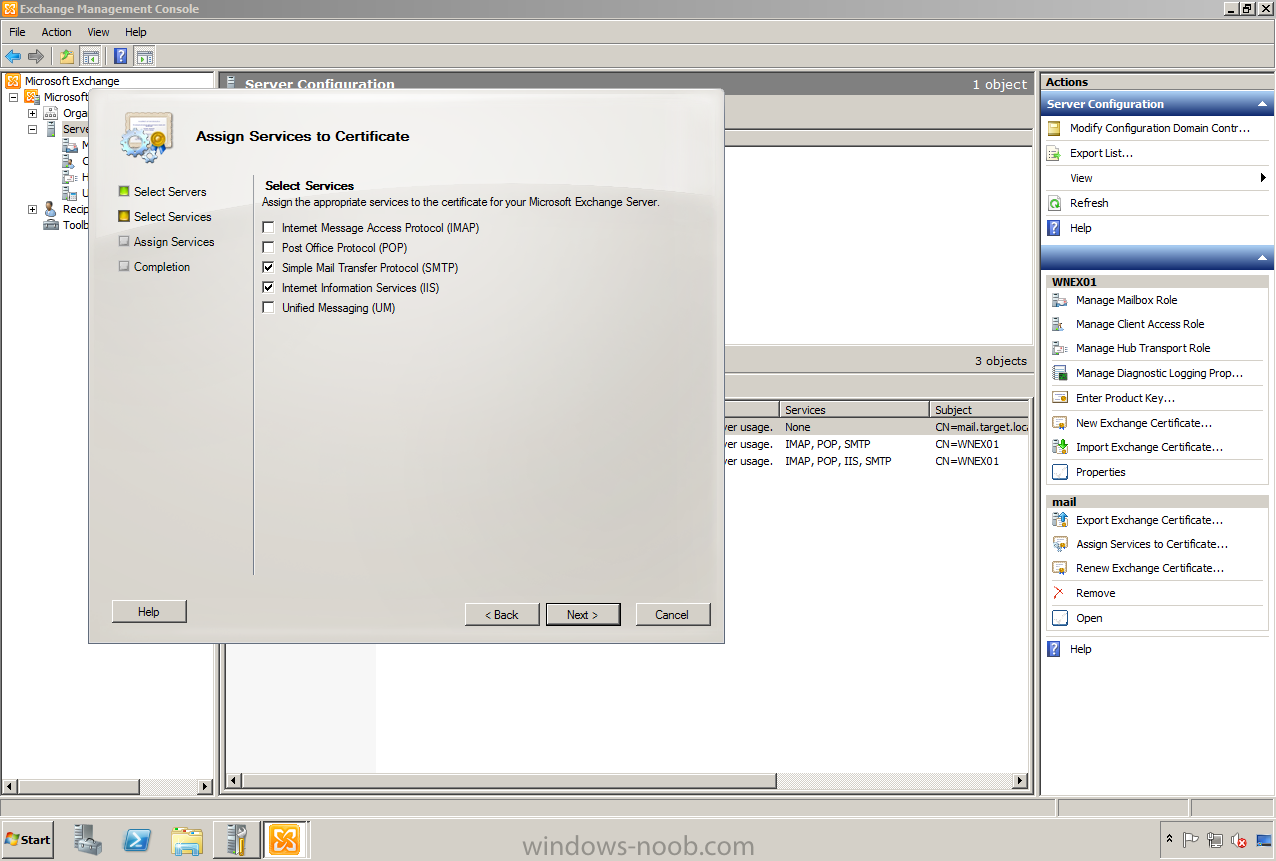Click the console tree scrollbar left arrow
The width and height of the screenshot is (1276, 861).
pyautogui.click(x=9, y=787)
